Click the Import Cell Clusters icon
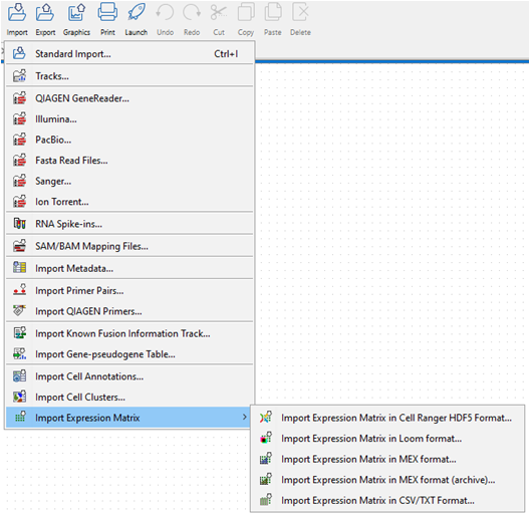 pos(19,397)
